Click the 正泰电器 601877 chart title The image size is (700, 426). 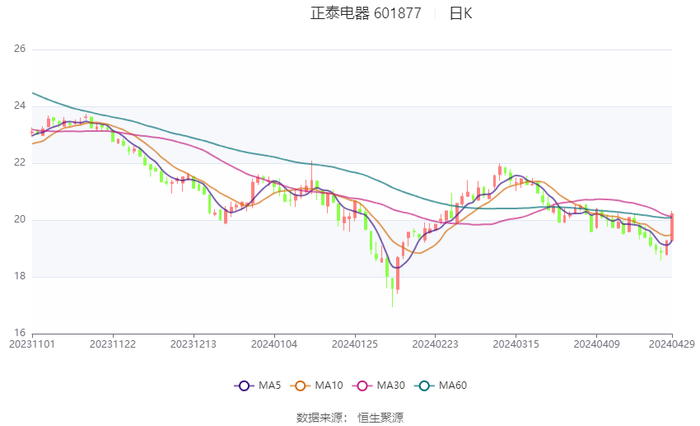[x=366, y=14]
